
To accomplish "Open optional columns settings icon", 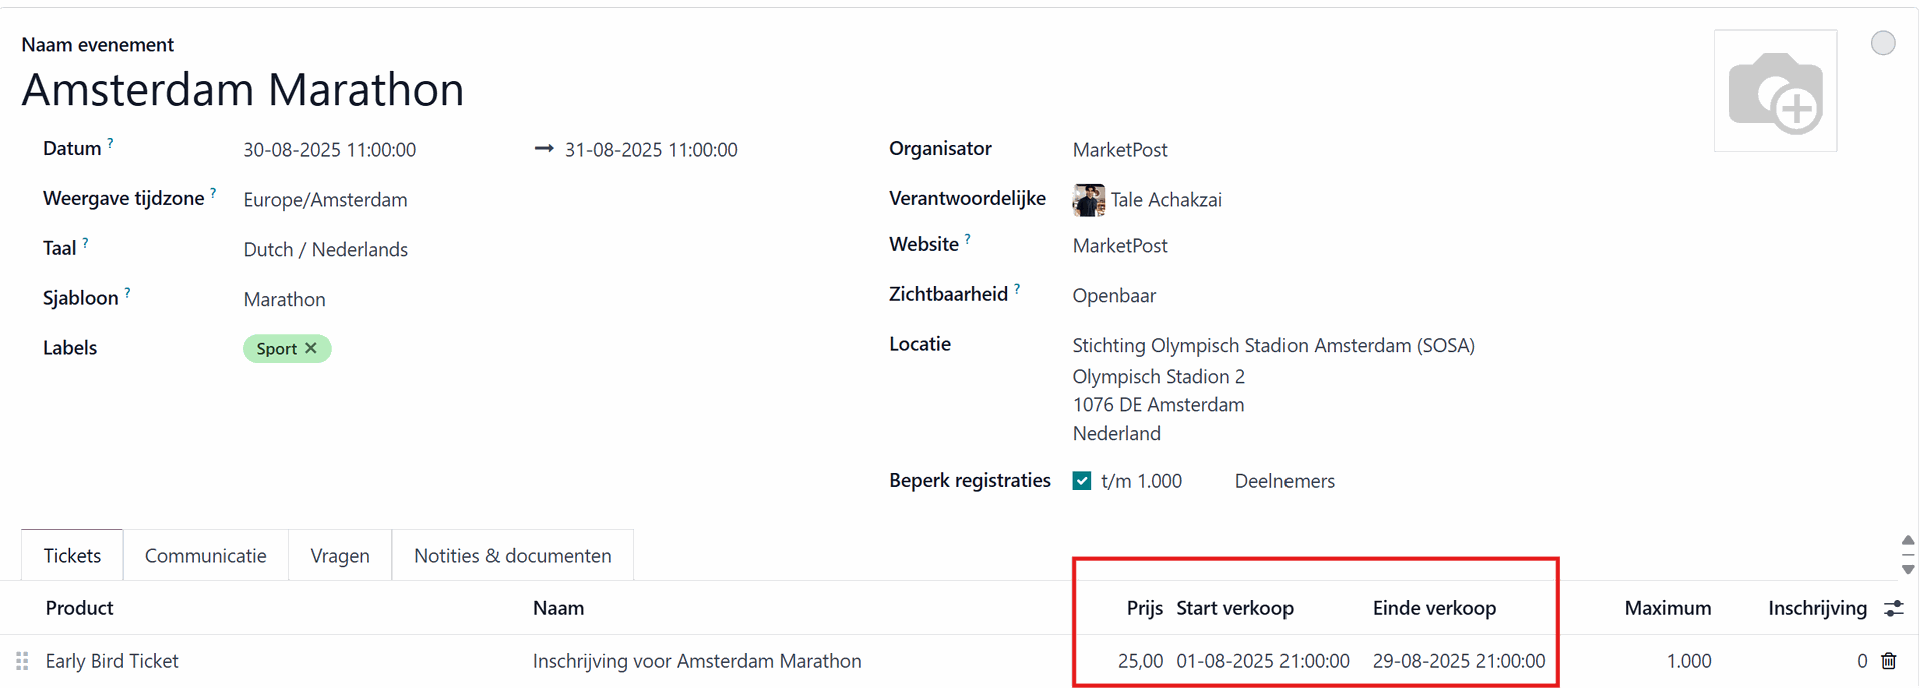I will click(1893, 608).
